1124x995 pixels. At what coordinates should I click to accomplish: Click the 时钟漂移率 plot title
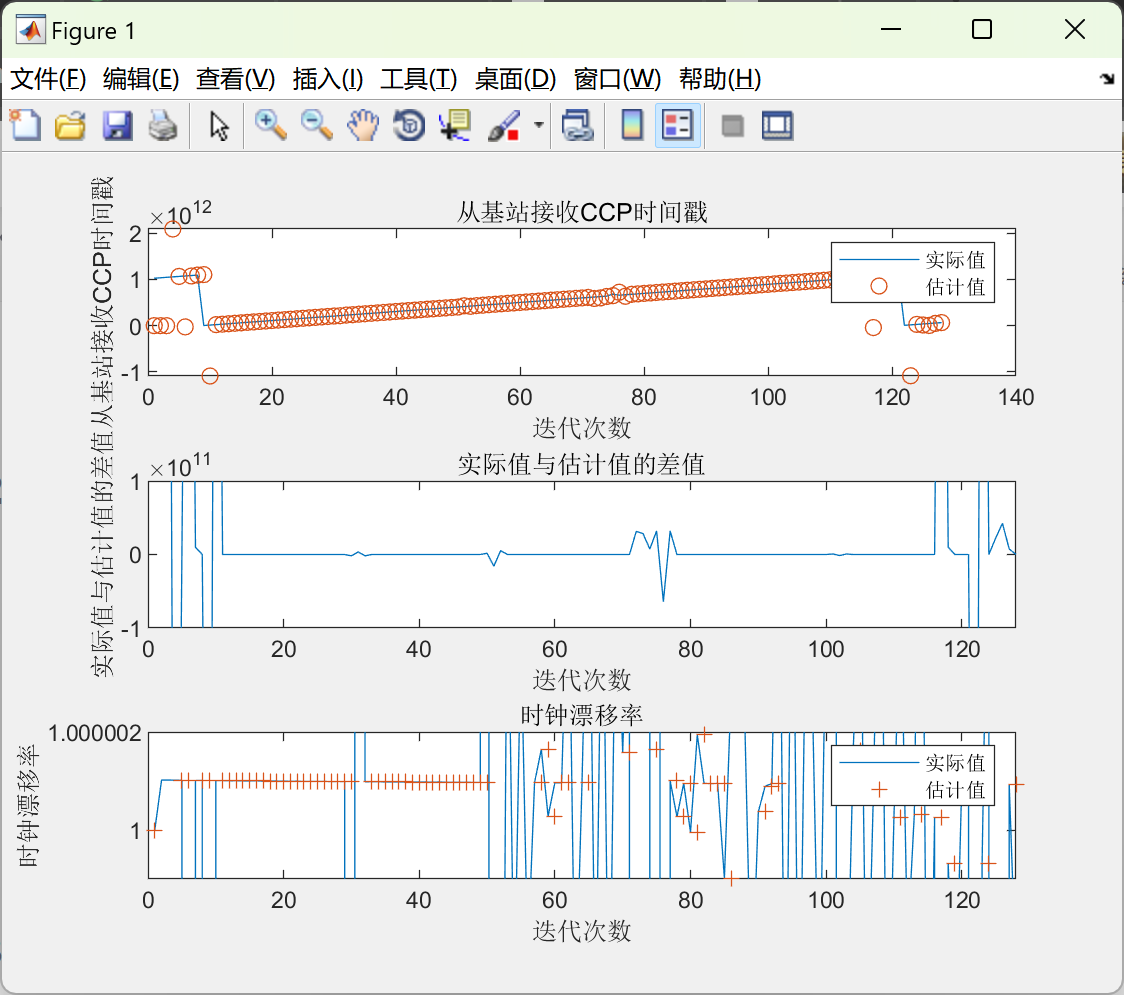[581, 715]
